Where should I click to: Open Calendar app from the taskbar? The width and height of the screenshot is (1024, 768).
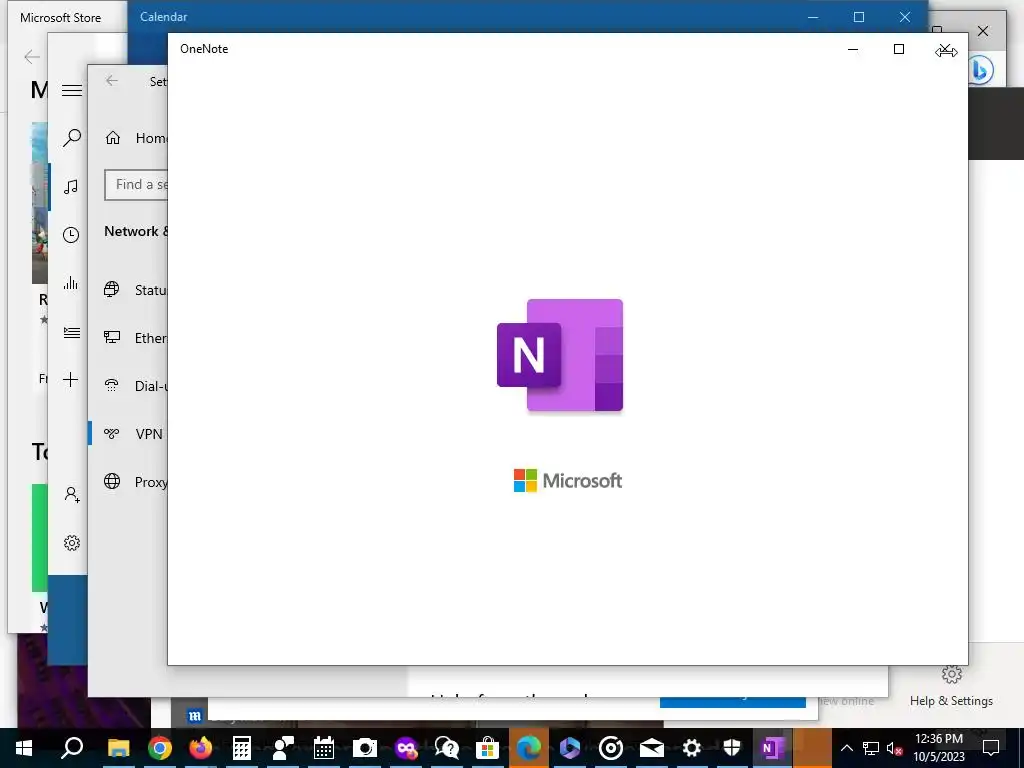coord(324,748)
